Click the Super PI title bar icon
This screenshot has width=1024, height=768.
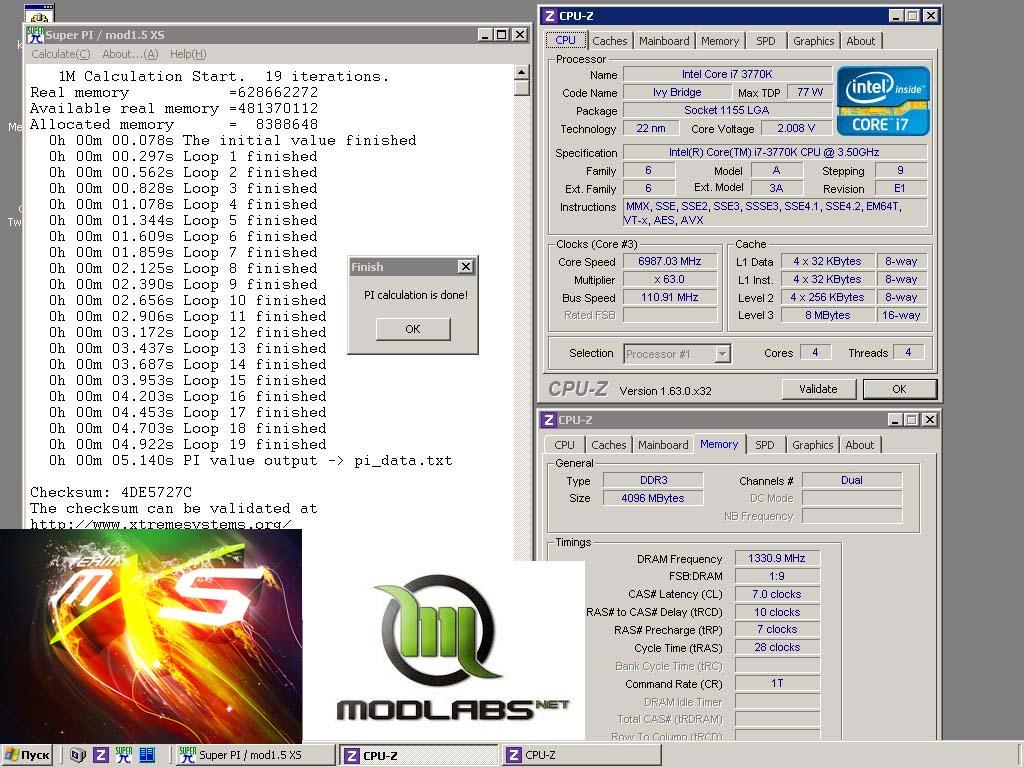(35, 35)
